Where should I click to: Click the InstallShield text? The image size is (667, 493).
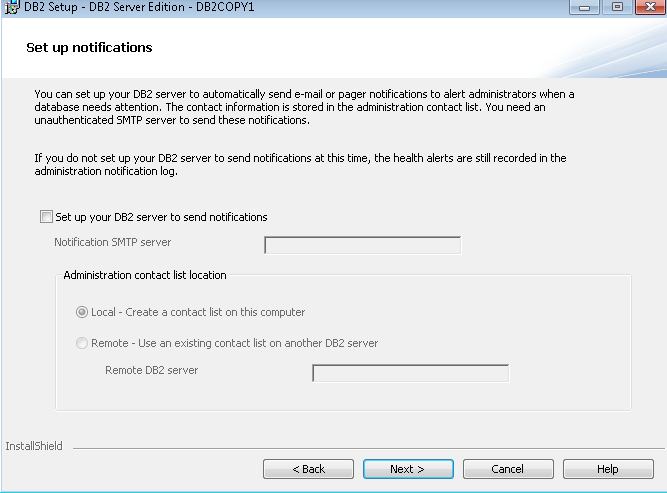[x=34, y=446]
